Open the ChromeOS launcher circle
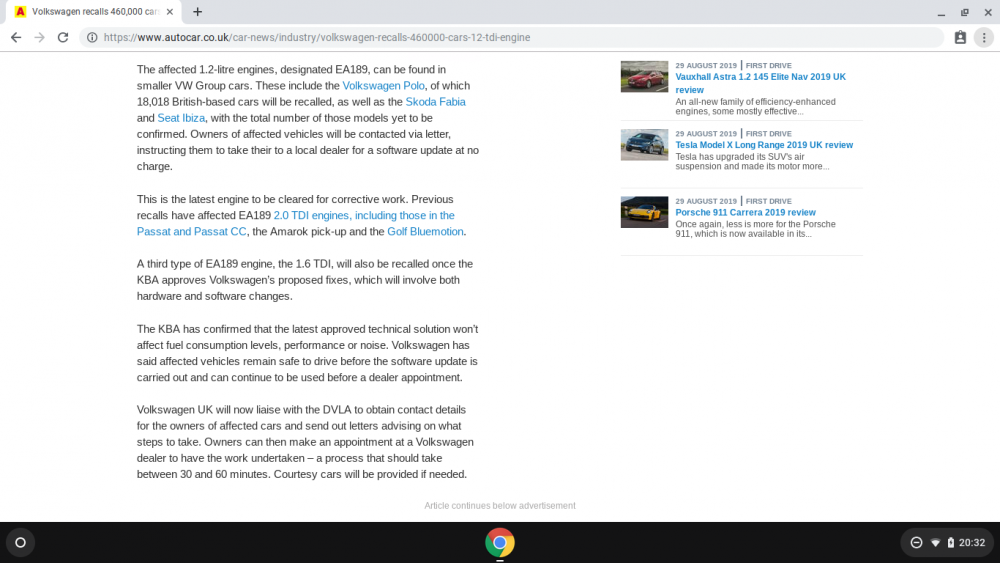1000x563 pixels. coord(20,543)
